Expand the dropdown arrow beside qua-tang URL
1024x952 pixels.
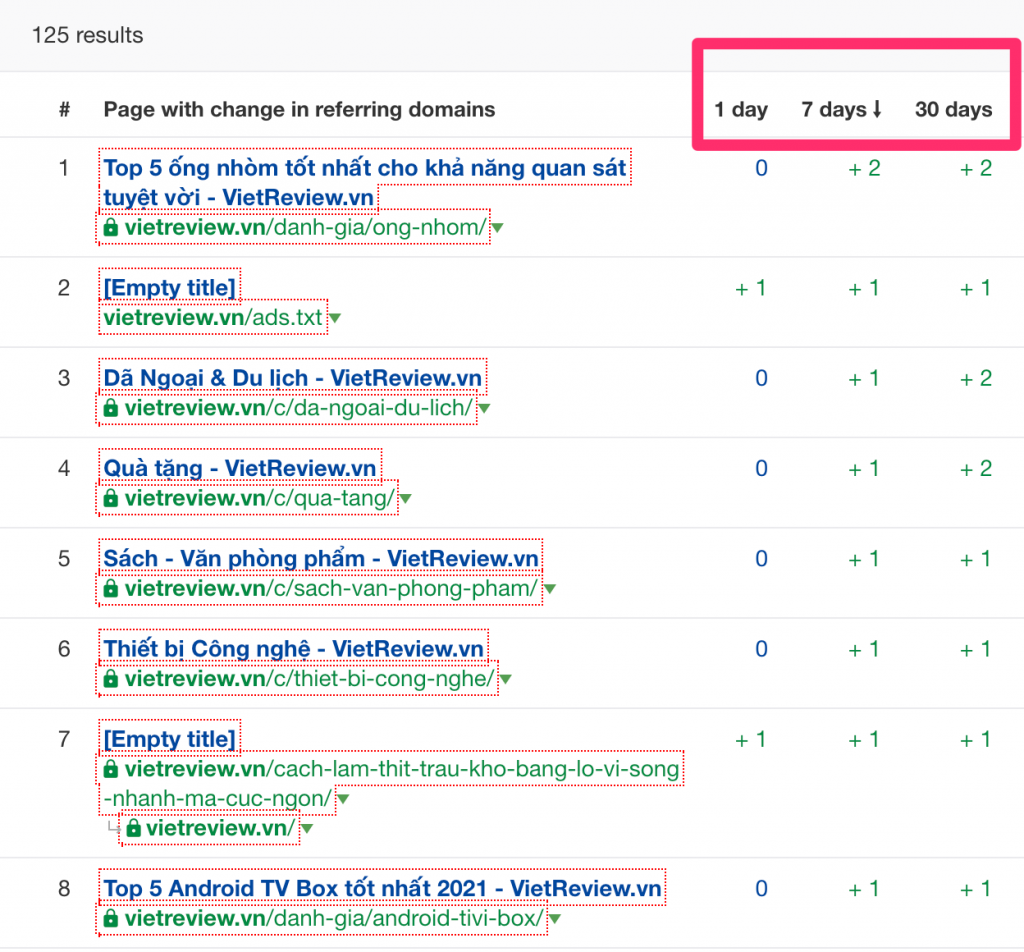click(x=406, y=499)
